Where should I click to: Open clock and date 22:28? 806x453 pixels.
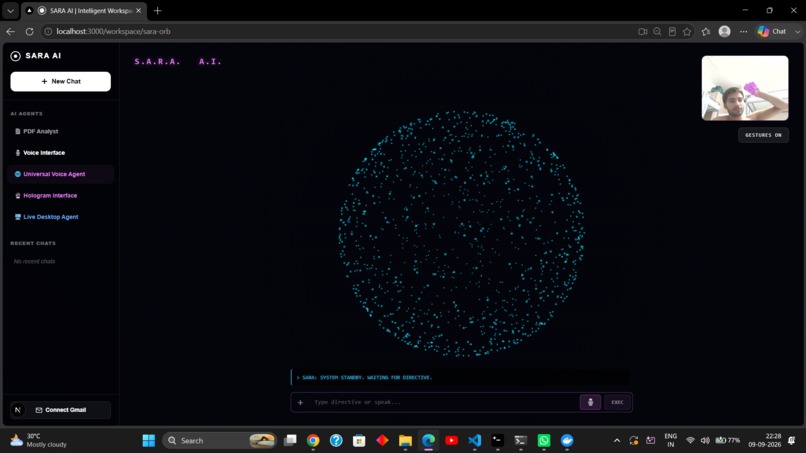[x=764, y=441]
